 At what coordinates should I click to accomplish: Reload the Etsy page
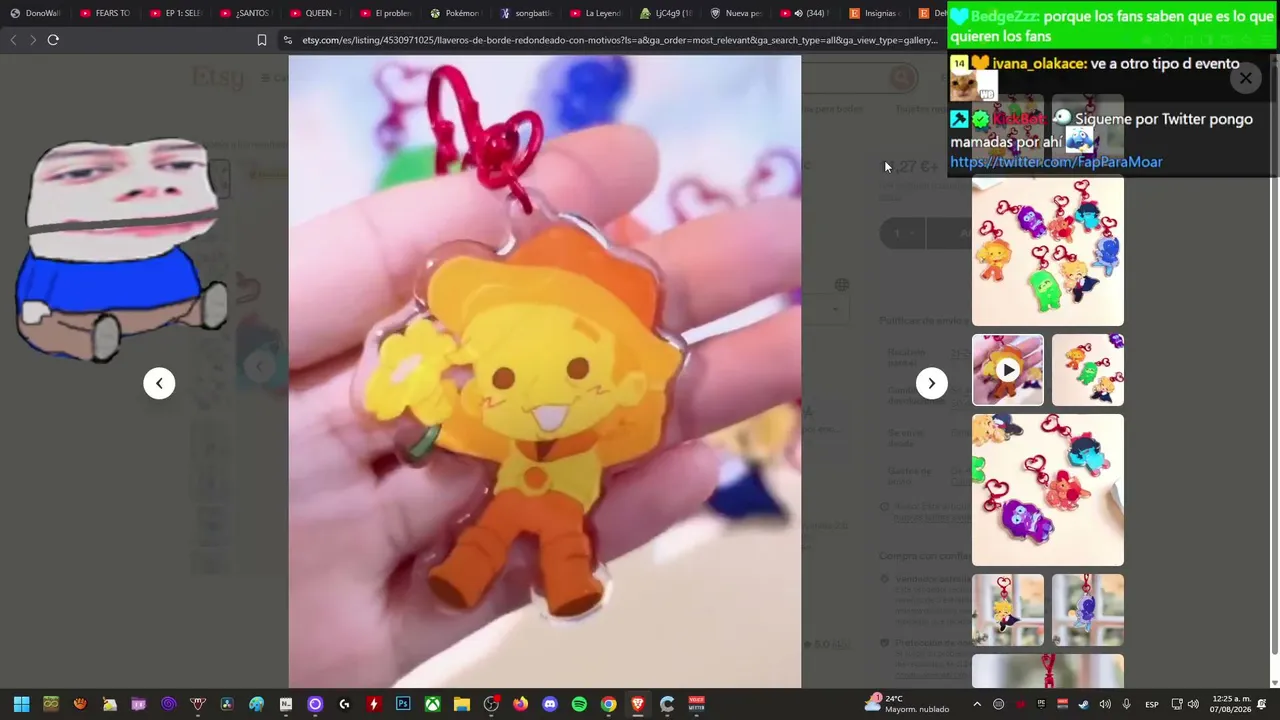click(53, 40)
